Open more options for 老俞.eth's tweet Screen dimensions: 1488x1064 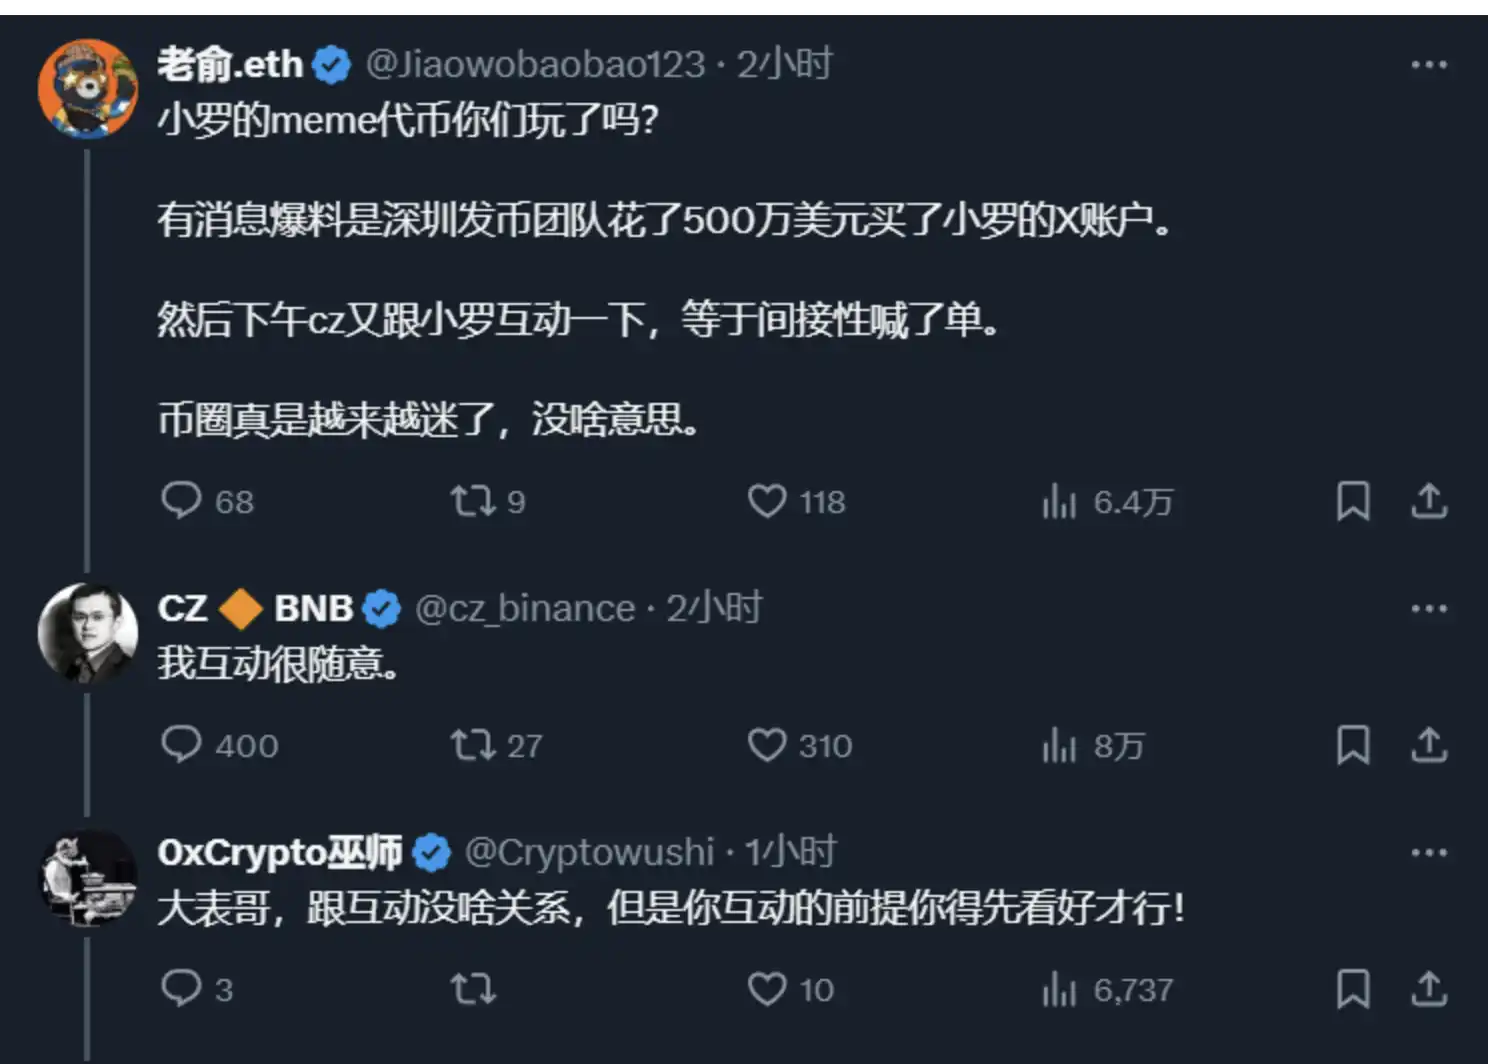click(x=1429, y=65)
